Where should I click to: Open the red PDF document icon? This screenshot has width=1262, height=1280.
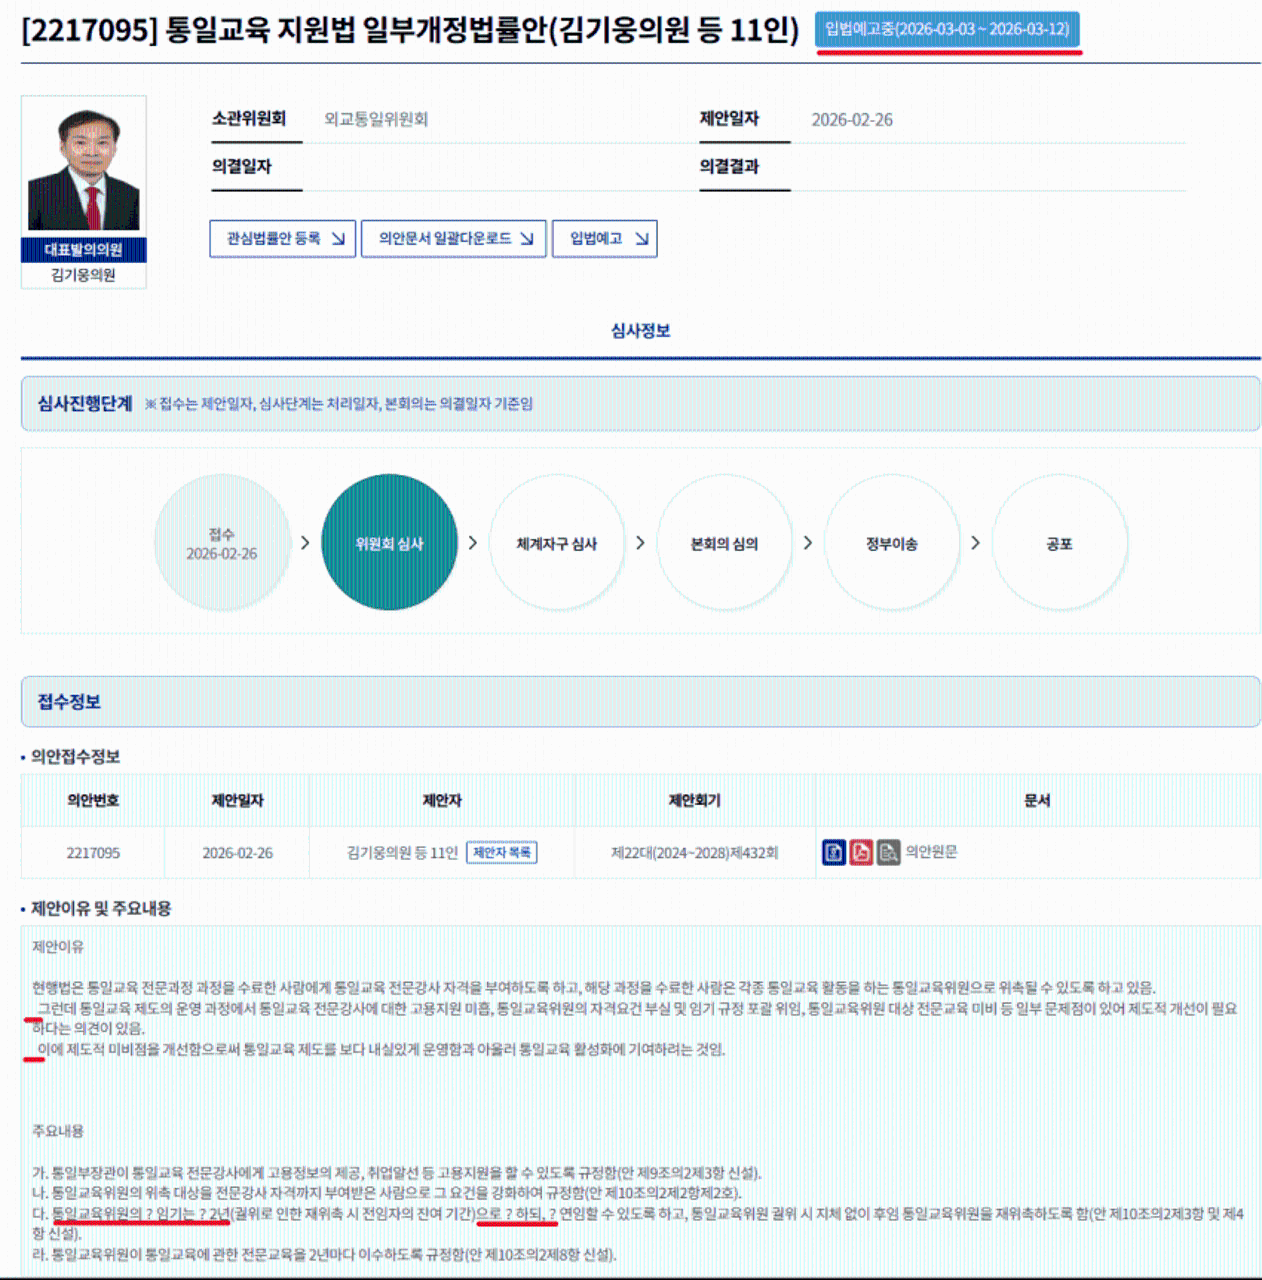point(861,852)
